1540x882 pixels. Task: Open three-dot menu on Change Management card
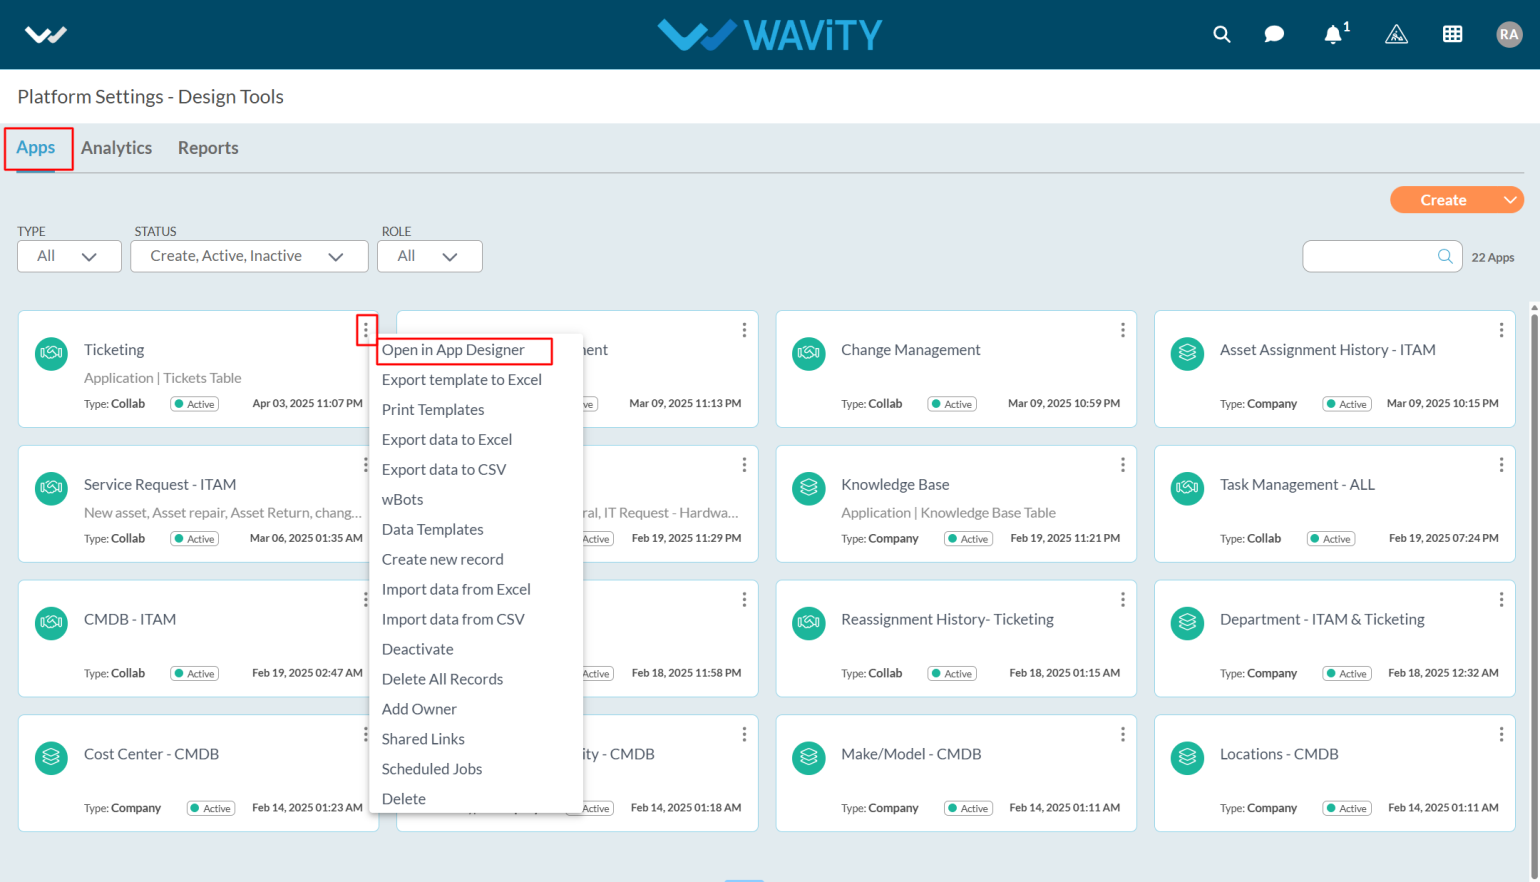[1123, 330]
